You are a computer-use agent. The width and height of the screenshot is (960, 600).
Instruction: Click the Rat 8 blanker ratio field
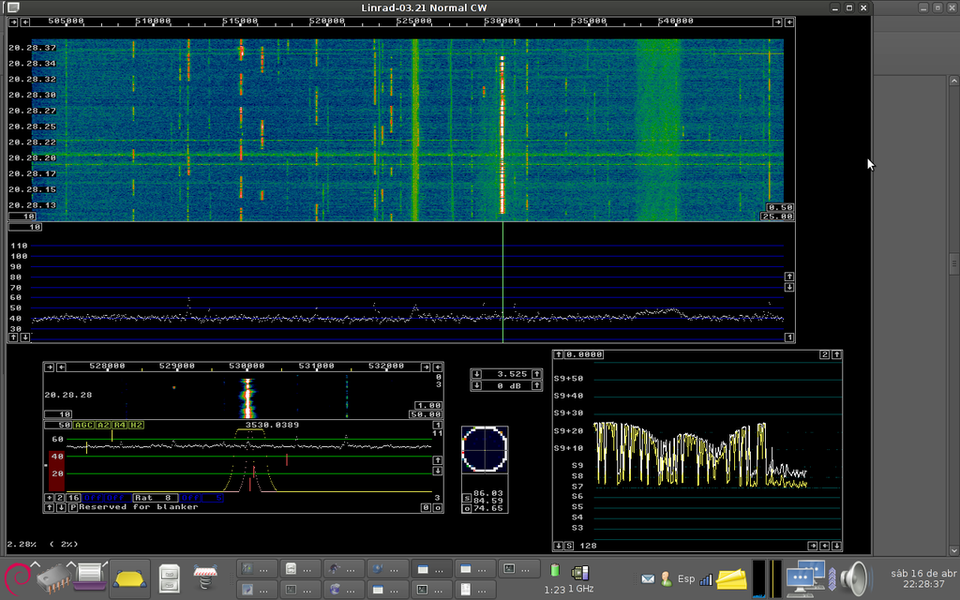click(x=155, y=497)
